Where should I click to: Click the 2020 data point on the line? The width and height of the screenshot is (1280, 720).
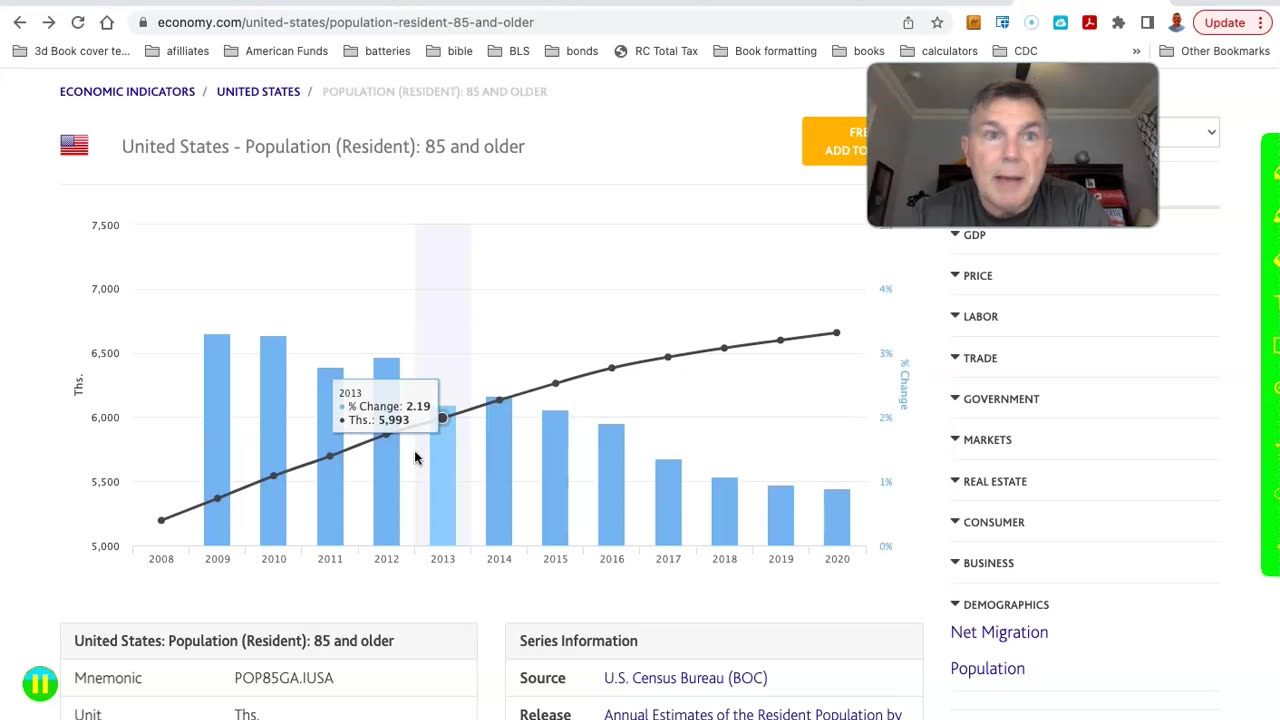837,333
